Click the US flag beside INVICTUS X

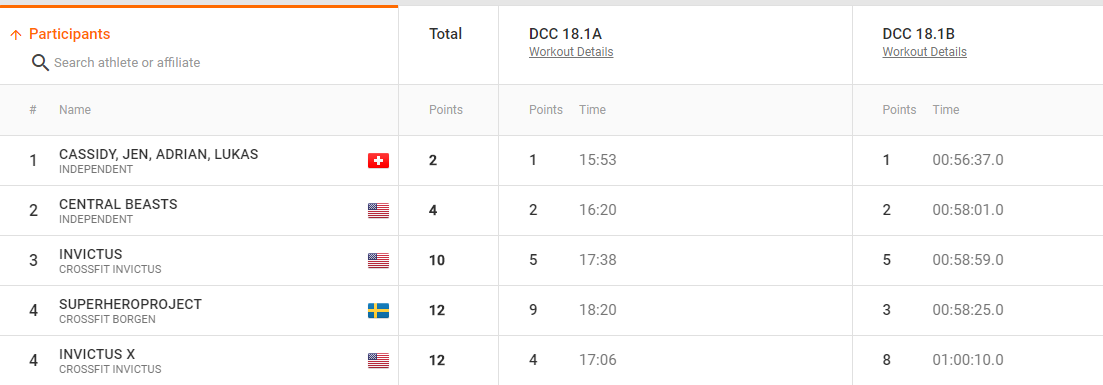coord(378,361)
